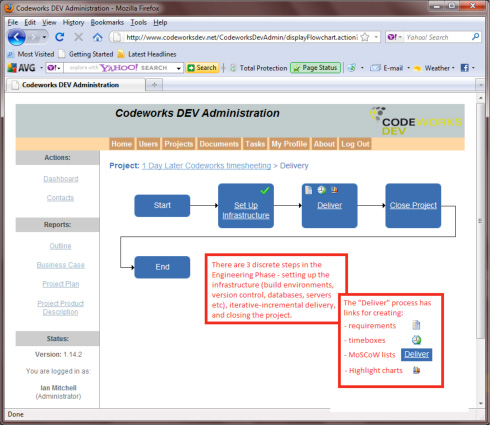Viewport: 493px width, 425px height.
Task: Go to the Users page
Action: [148, 144]
